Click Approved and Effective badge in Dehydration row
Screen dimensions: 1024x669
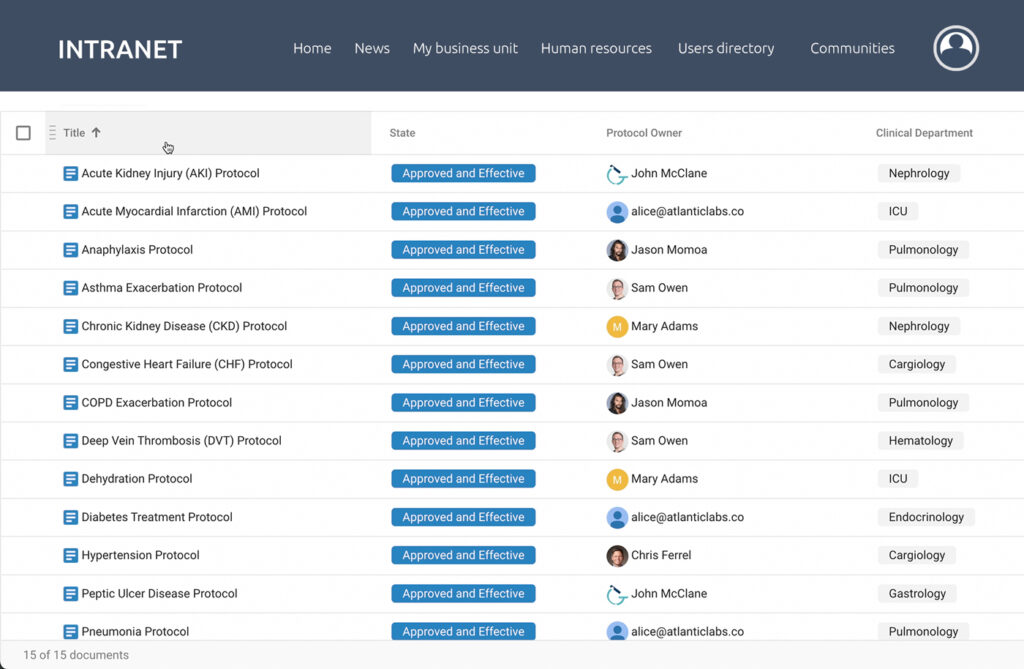[463, 479]
